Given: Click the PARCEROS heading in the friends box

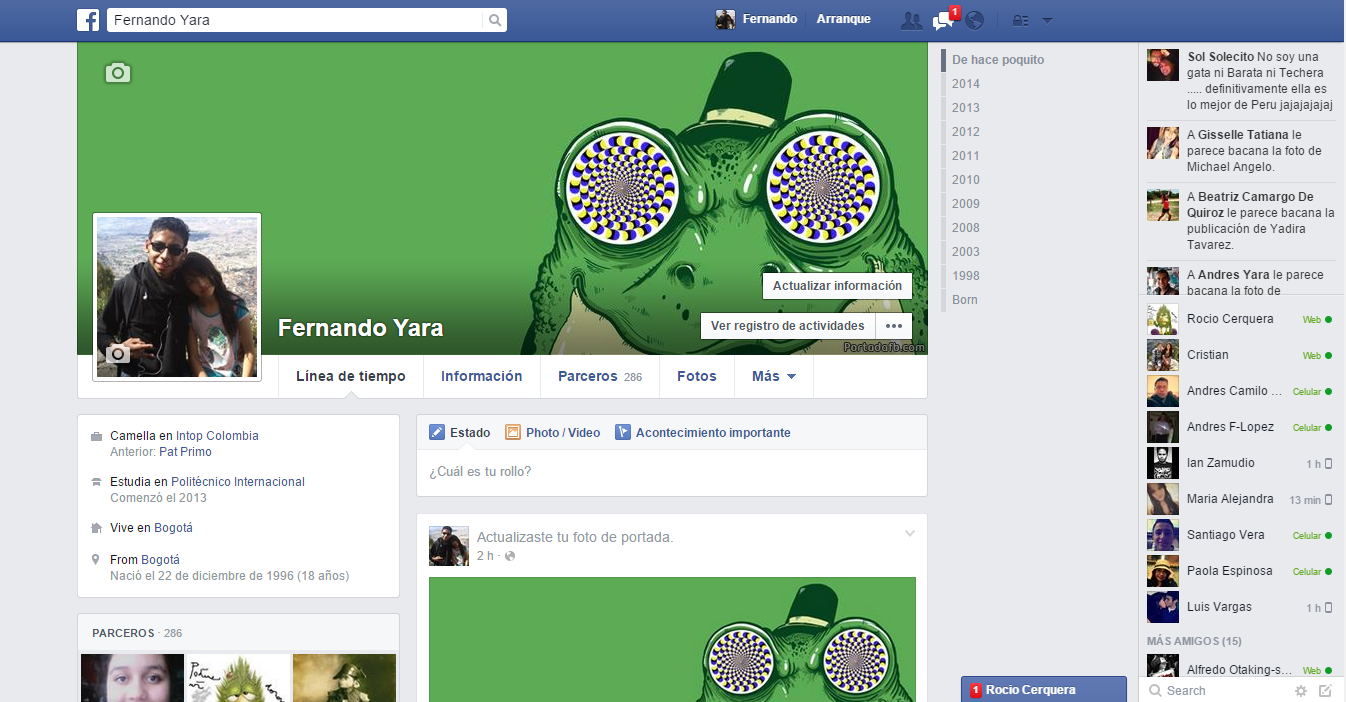Looking at the screenshot, I should [123, 633].
